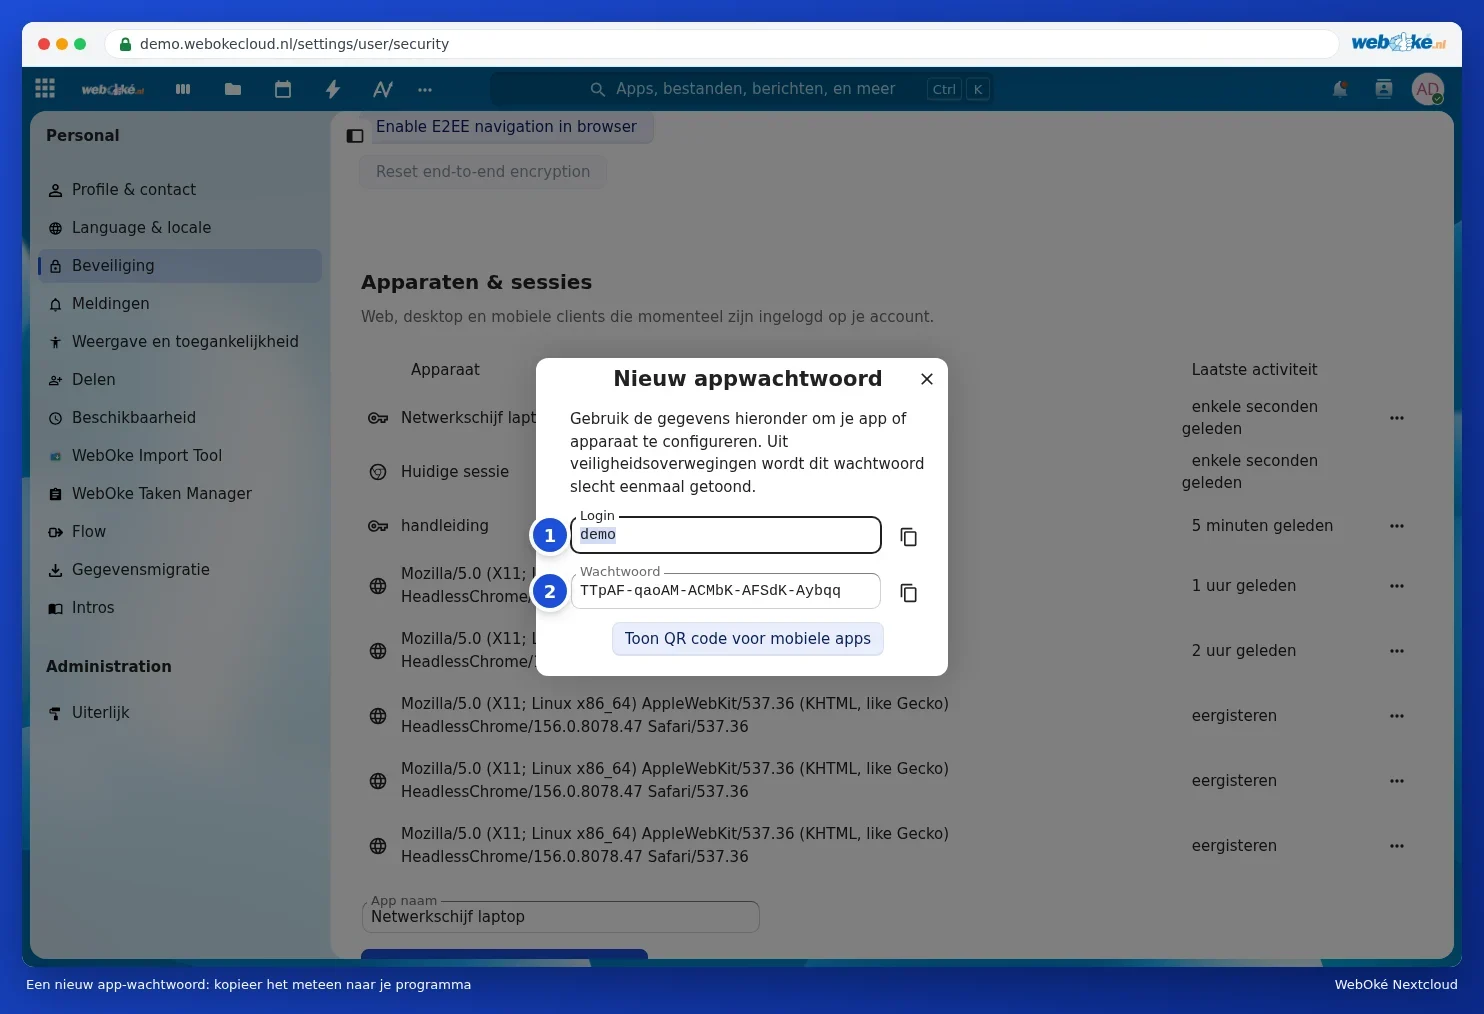Viewport: 1484px width, 1014px height.
Task: Open options for Netwerkschijf laptop session
Action: click(x=1397, y=418)
